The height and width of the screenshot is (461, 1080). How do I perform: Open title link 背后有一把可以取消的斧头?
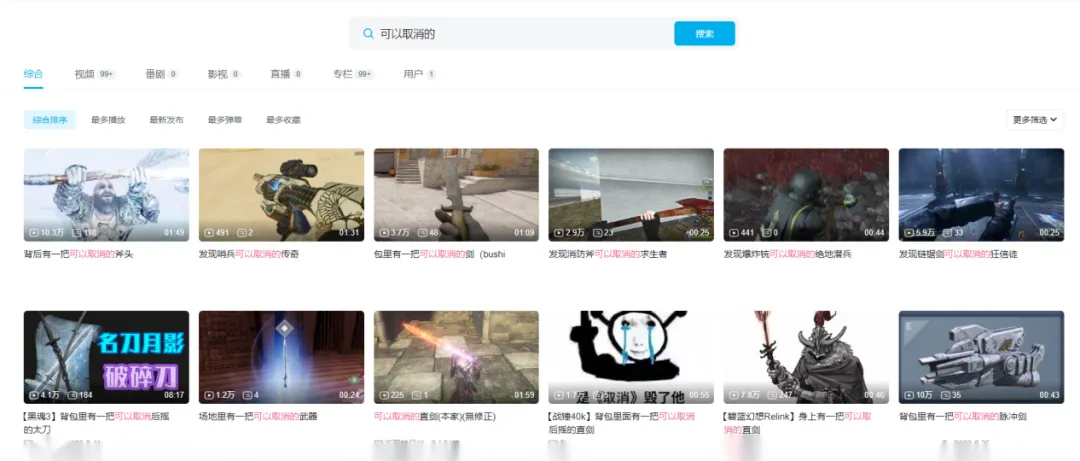[79, 254]
